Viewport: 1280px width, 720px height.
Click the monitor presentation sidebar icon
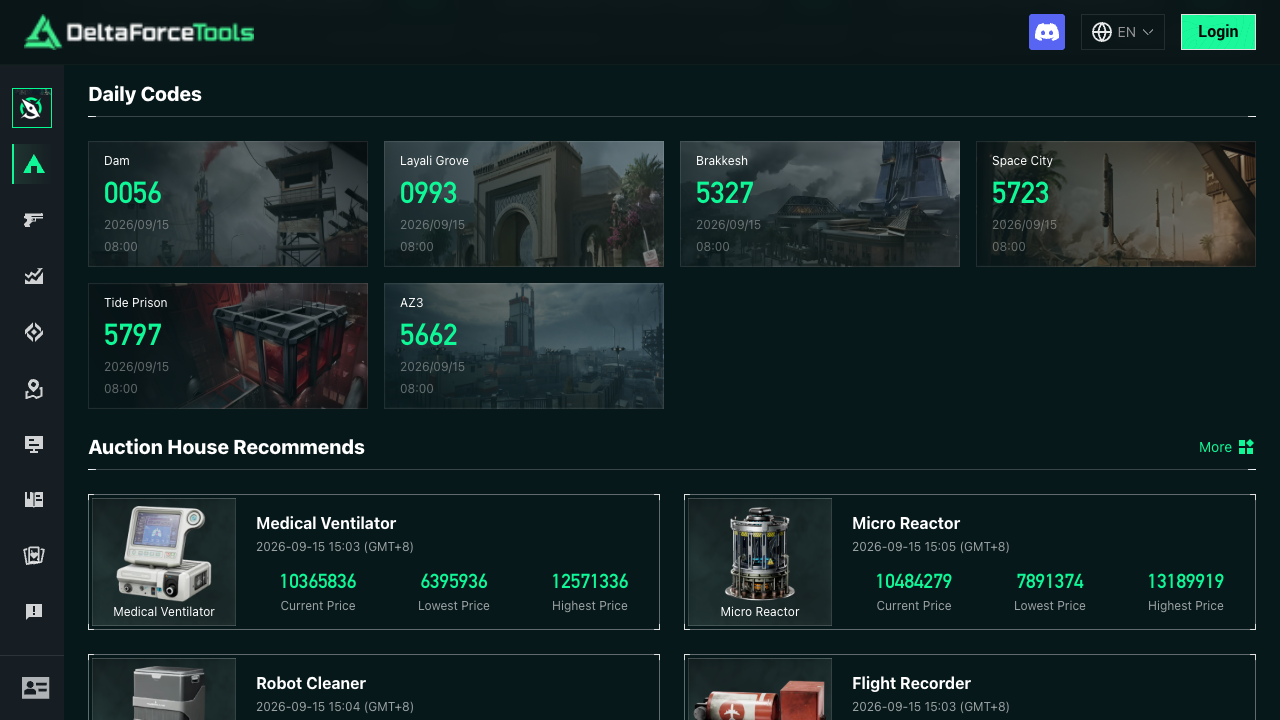pyautogui.click(x=34, y=444)
